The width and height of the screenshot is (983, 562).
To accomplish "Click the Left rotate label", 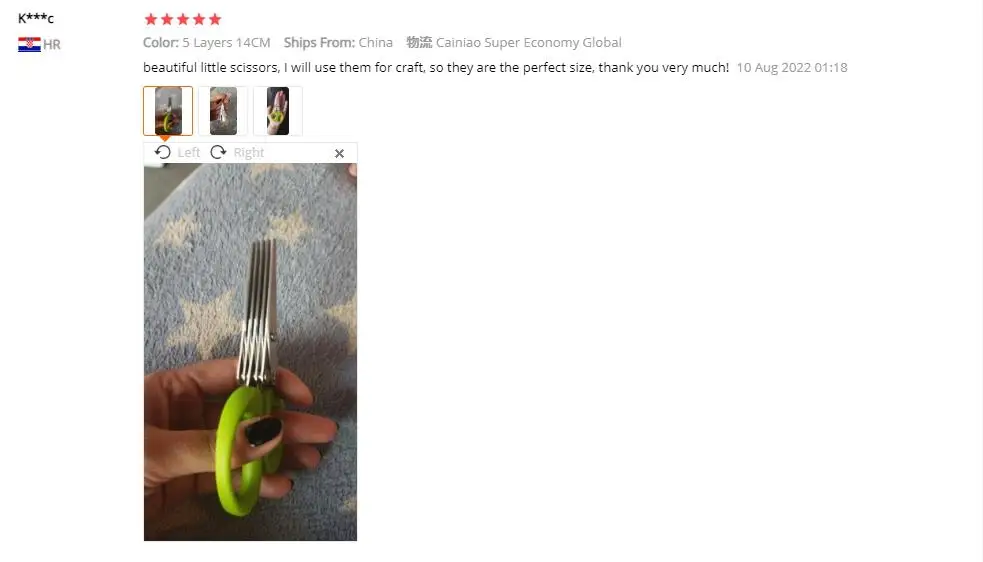I will (x=189, y=152).
